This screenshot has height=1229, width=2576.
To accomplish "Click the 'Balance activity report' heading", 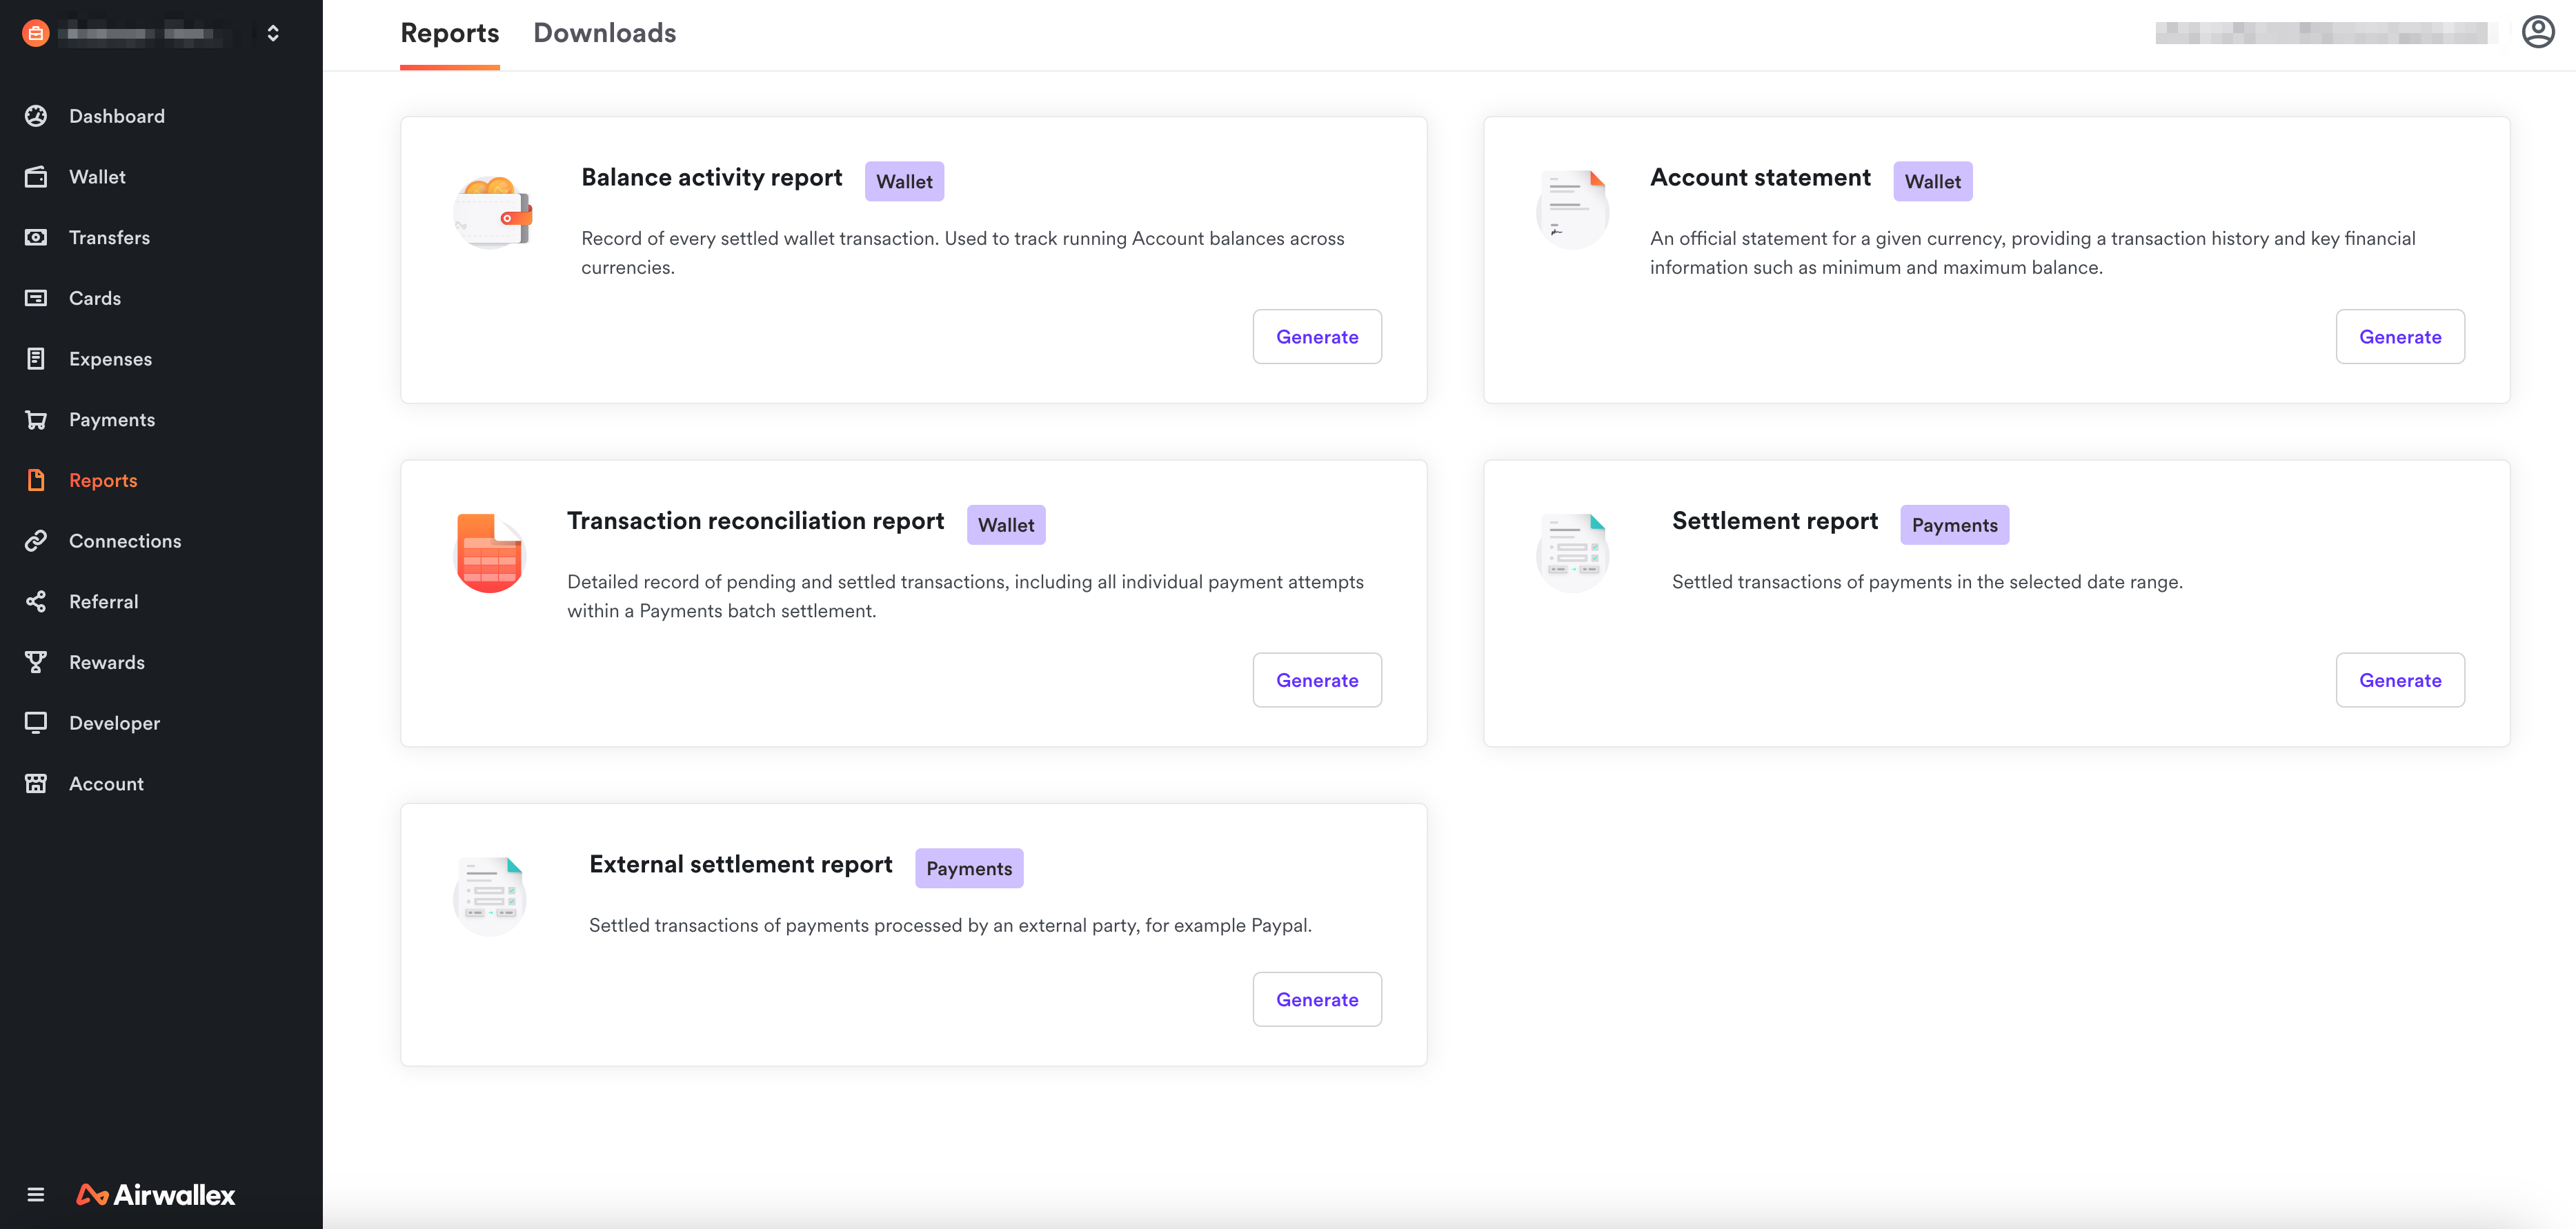I will click(x=712, y=178).
